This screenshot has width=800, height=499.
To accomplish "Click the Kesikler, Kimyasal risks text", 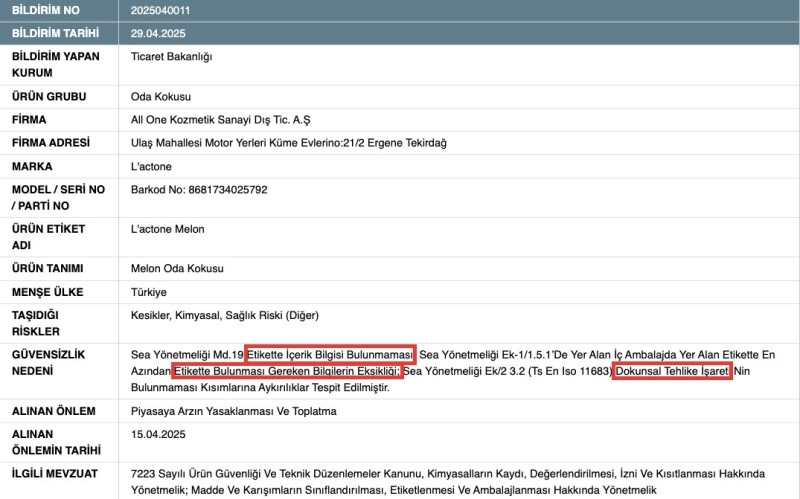I will (x=225, y=316).
